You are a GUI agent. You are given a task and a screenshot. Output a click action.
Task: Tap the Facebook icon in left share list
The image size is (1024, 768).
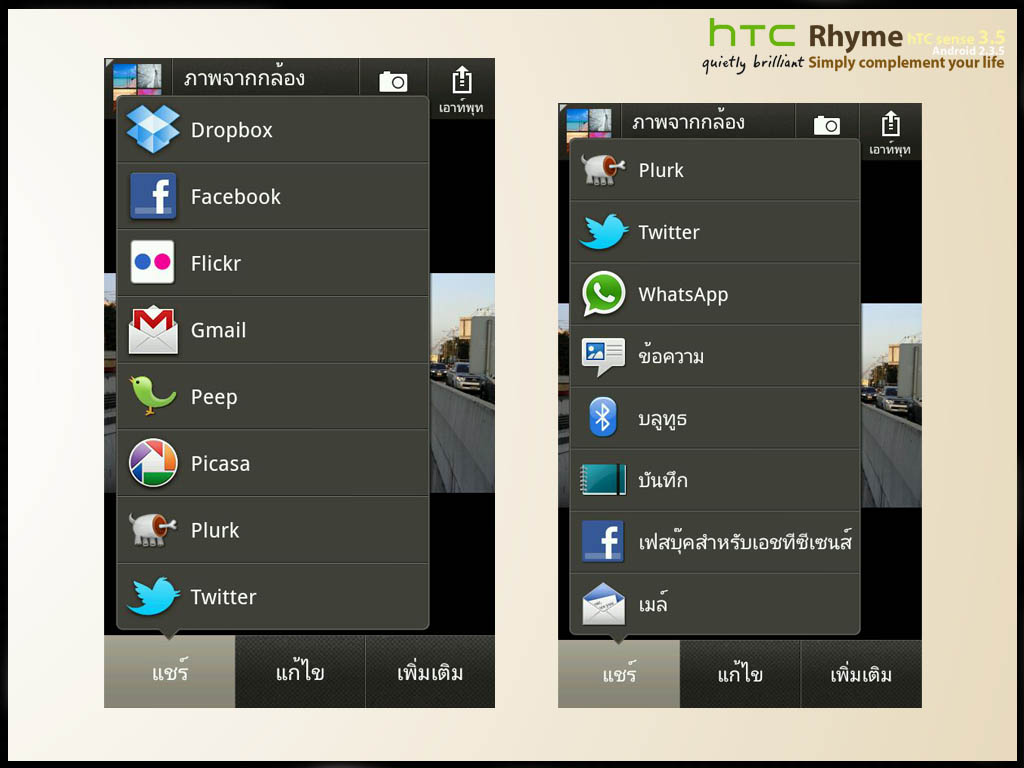(x=153, y=195)
